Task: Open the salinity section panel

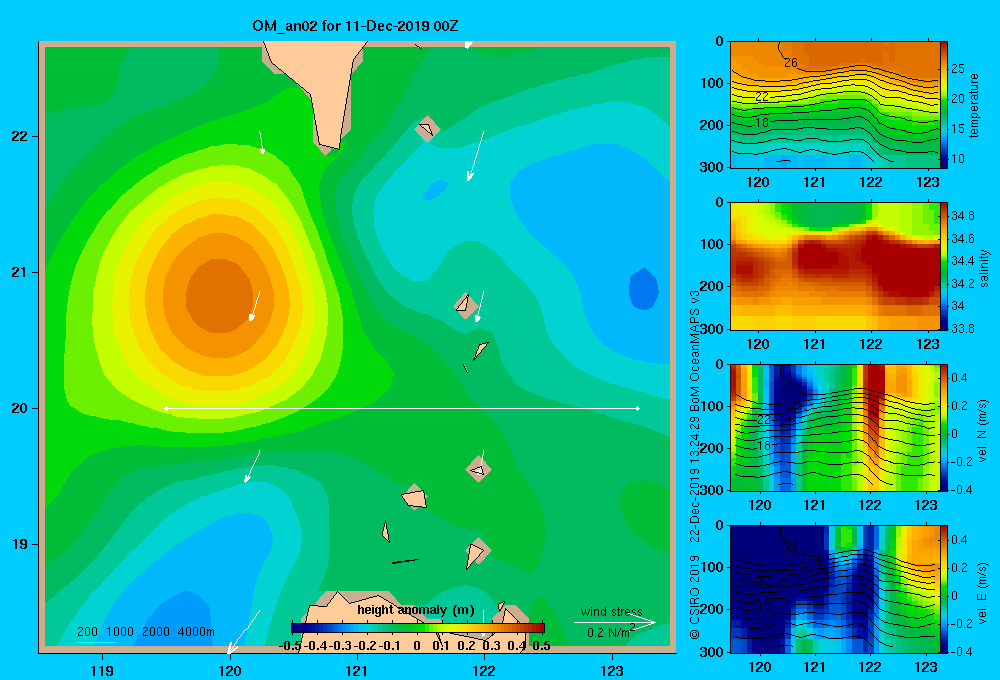Action: (835, 266)
